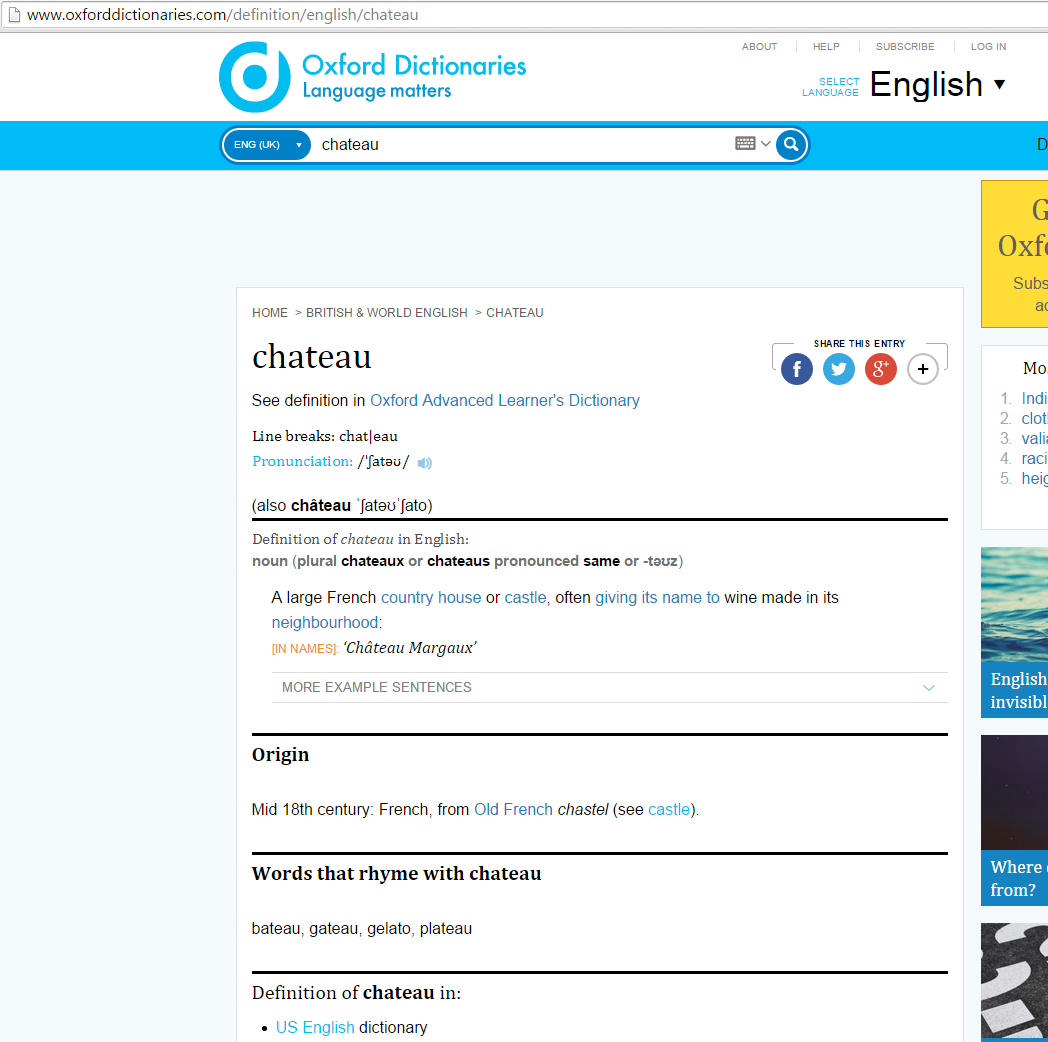1048x1042 pixels.
Task: Open the 'Where ... from?' article thumbnail
Action: coord(1015,792)
